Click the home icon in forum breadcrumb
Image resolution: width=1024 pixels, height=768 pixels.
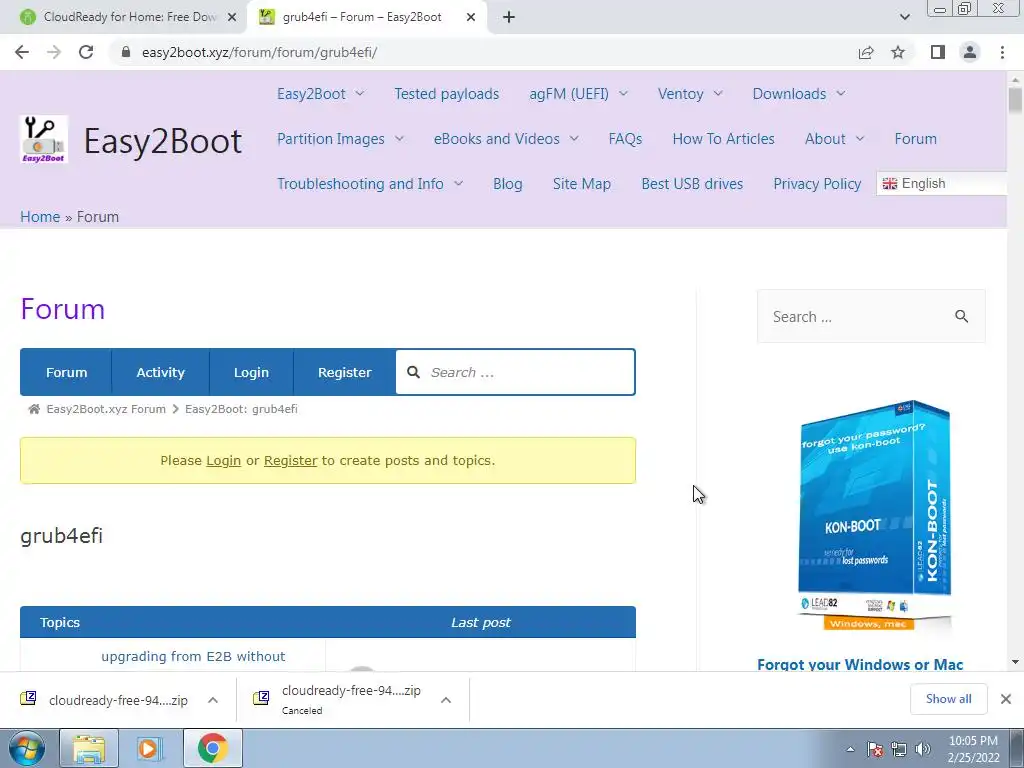tap(34, 409)
